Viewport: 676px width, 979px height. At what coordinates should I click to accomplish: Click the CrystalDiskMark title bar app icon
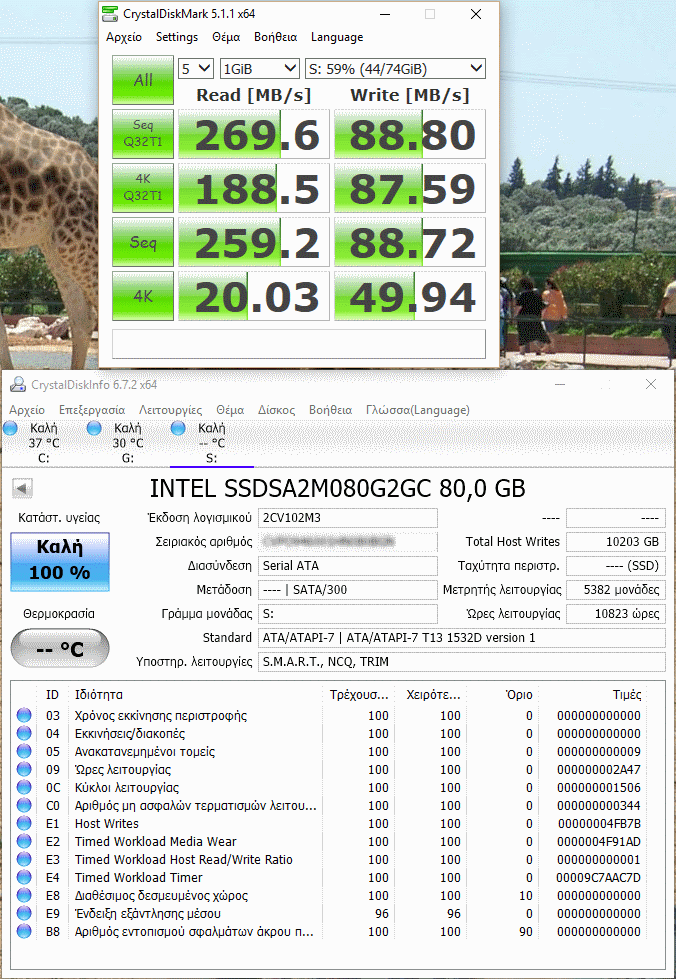(110, 13)
